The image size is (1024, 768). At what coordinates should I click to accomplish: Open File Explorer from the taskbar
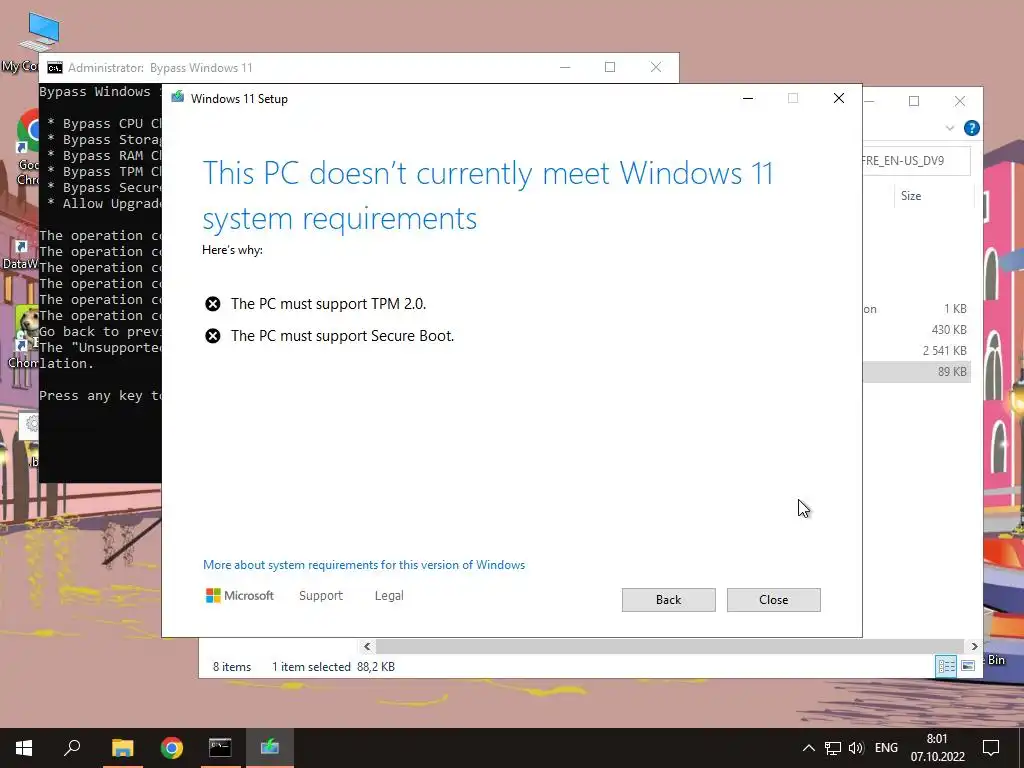click(122, 748)
